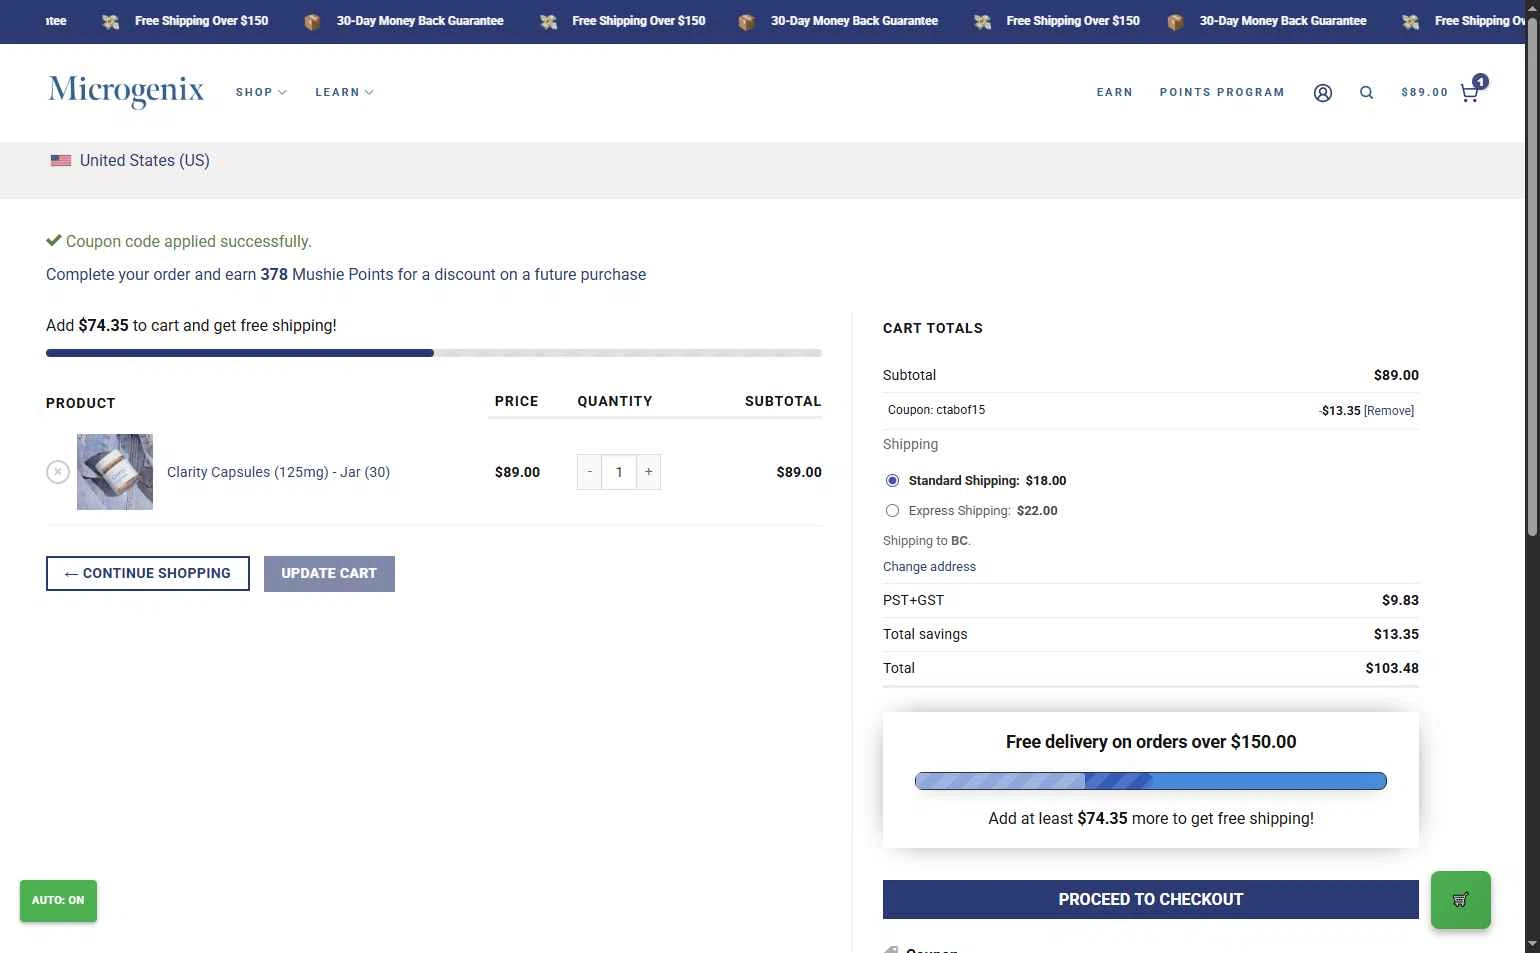Screen dimensions: 1540x953
Task: Click Update Cart button
Action: [329, 574]
